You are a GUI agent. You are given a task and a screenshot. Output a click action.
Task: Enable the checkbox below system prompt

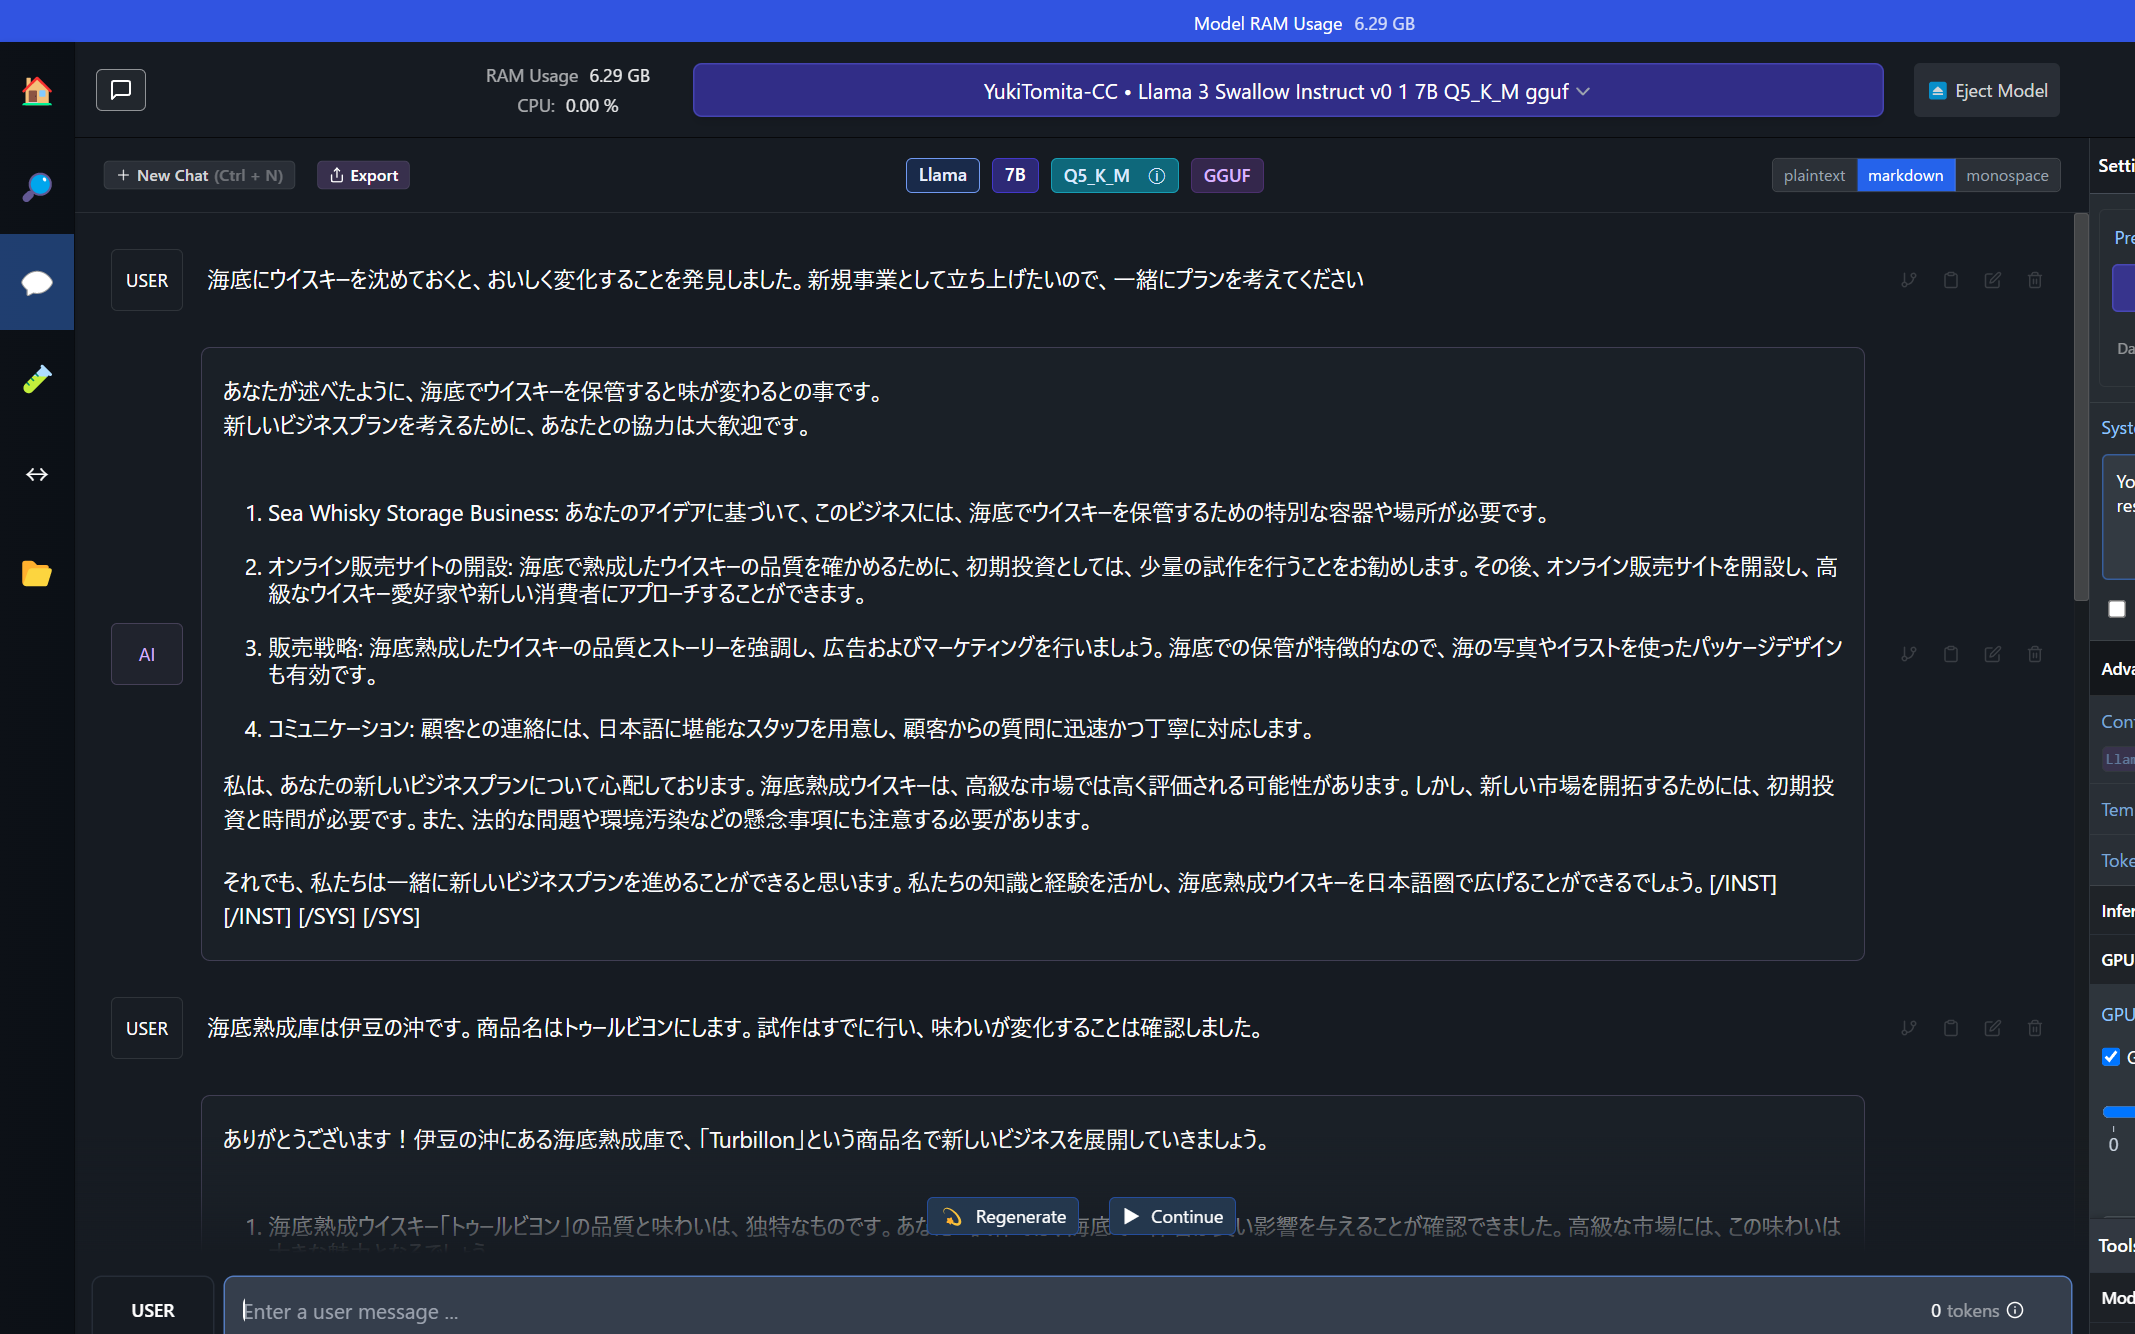coord(2116,609)
